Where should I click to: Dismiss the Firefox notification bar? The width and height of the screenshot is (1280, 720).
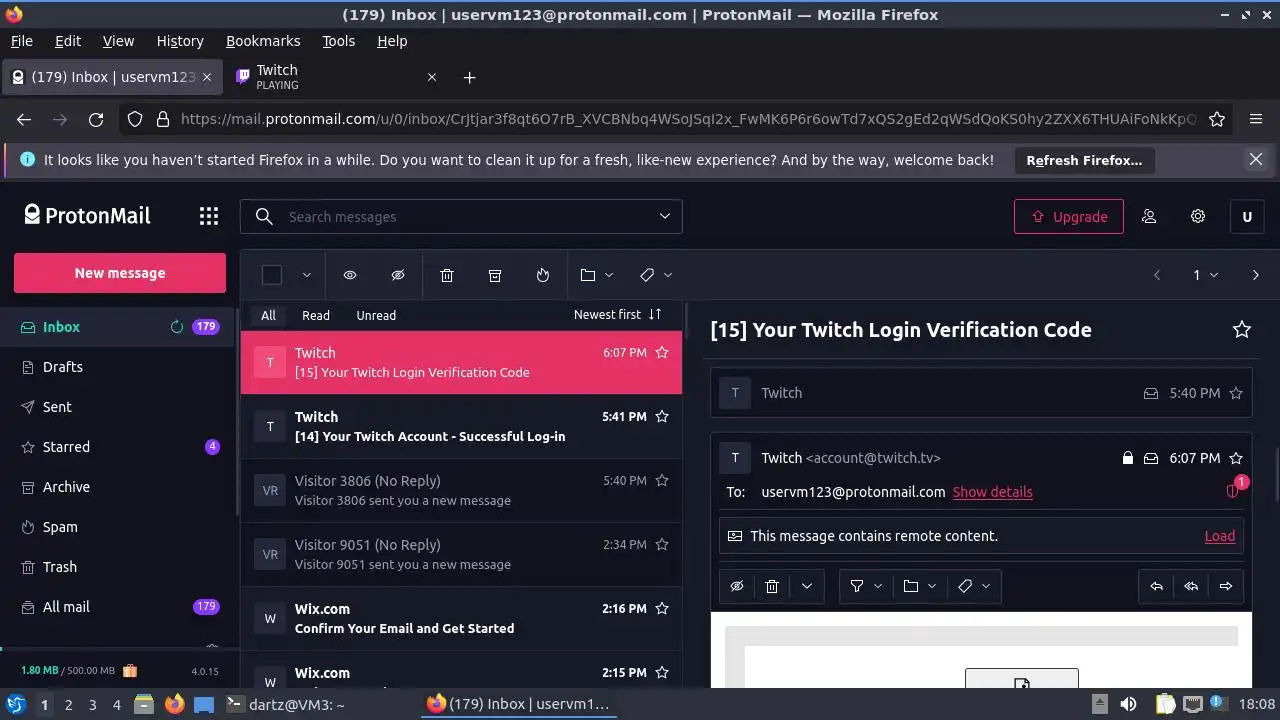[x=1256, y=159]
